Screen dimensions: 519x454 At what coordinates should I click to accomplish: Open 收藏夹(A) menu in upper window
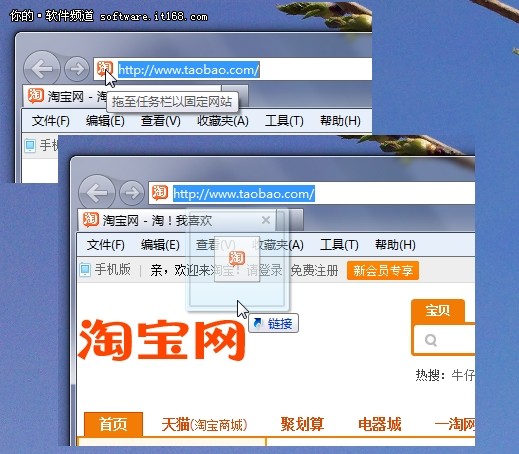point(223,121)
